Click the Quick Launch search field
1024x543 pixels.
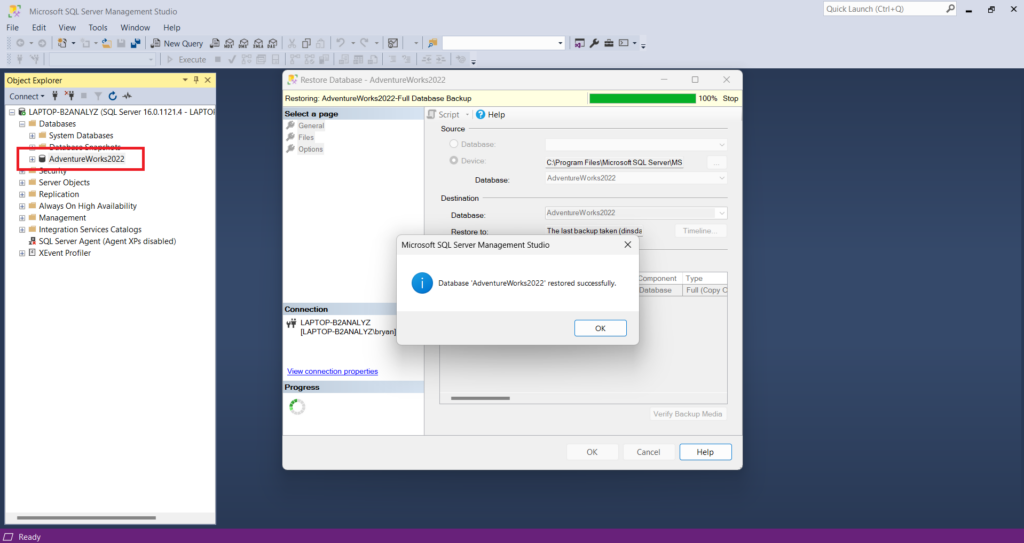tap(884, 9)
